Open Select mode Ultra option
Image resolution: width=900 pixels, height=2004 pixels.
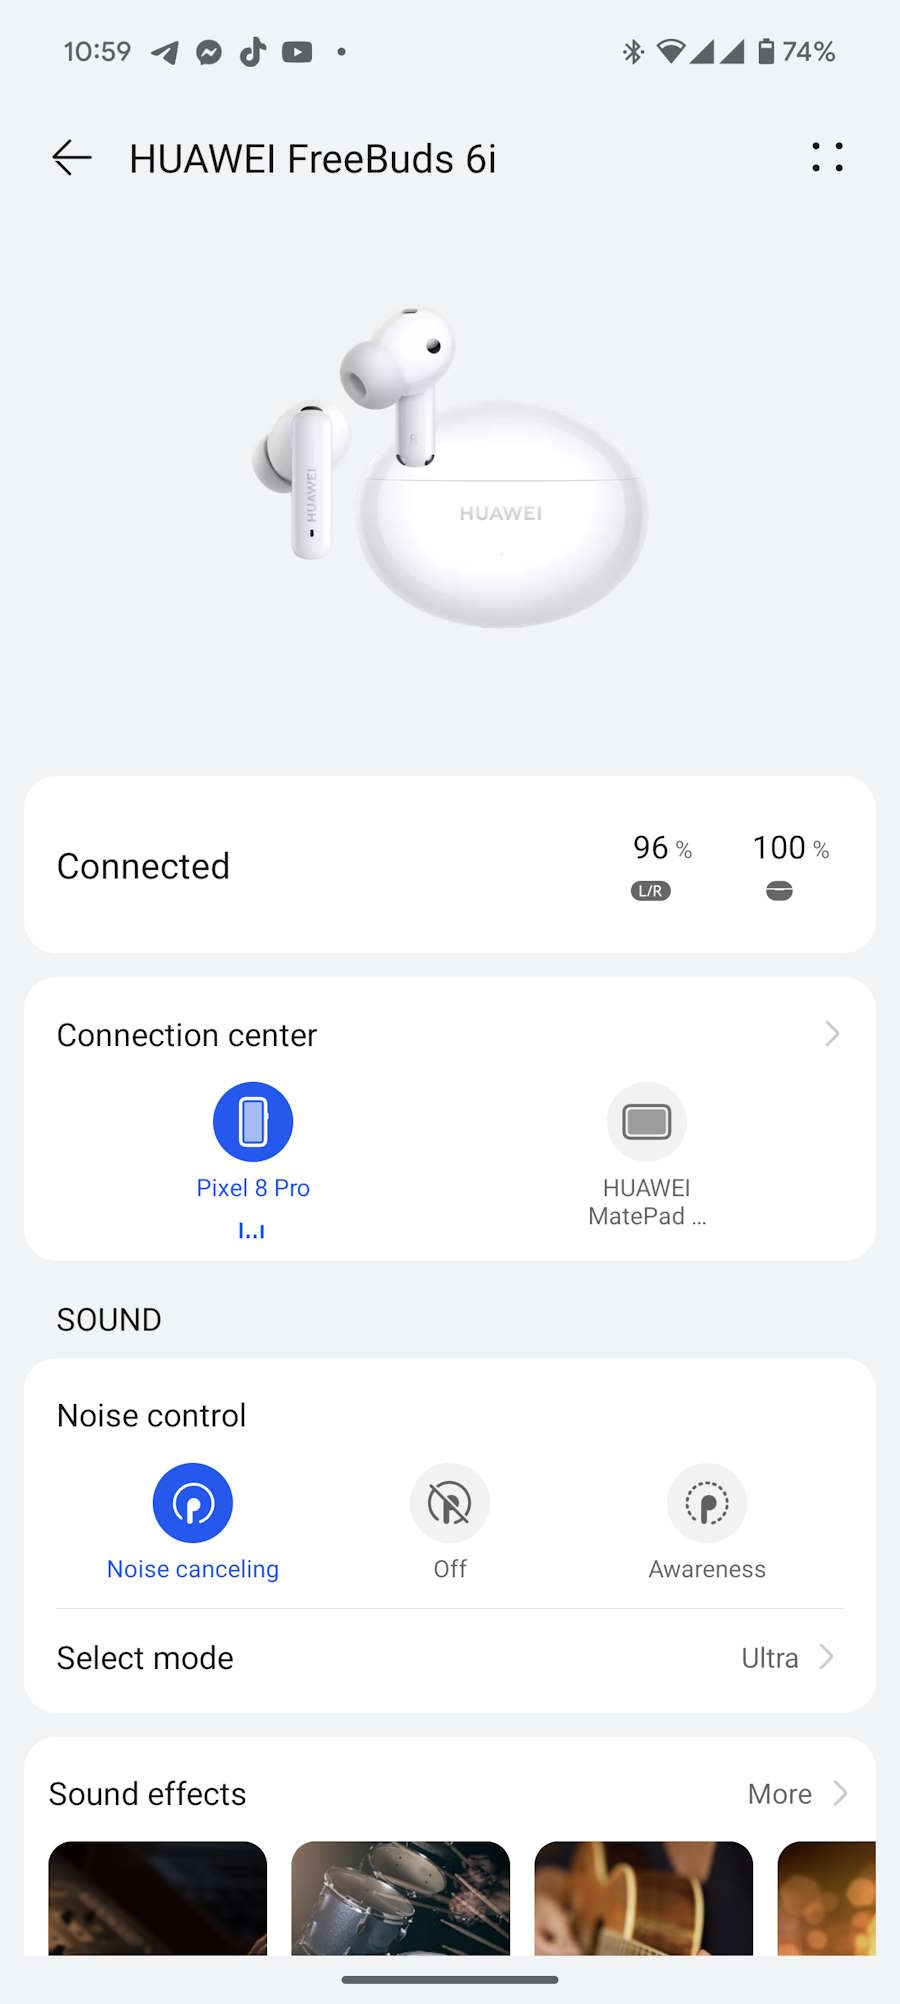coord(787,1658)
